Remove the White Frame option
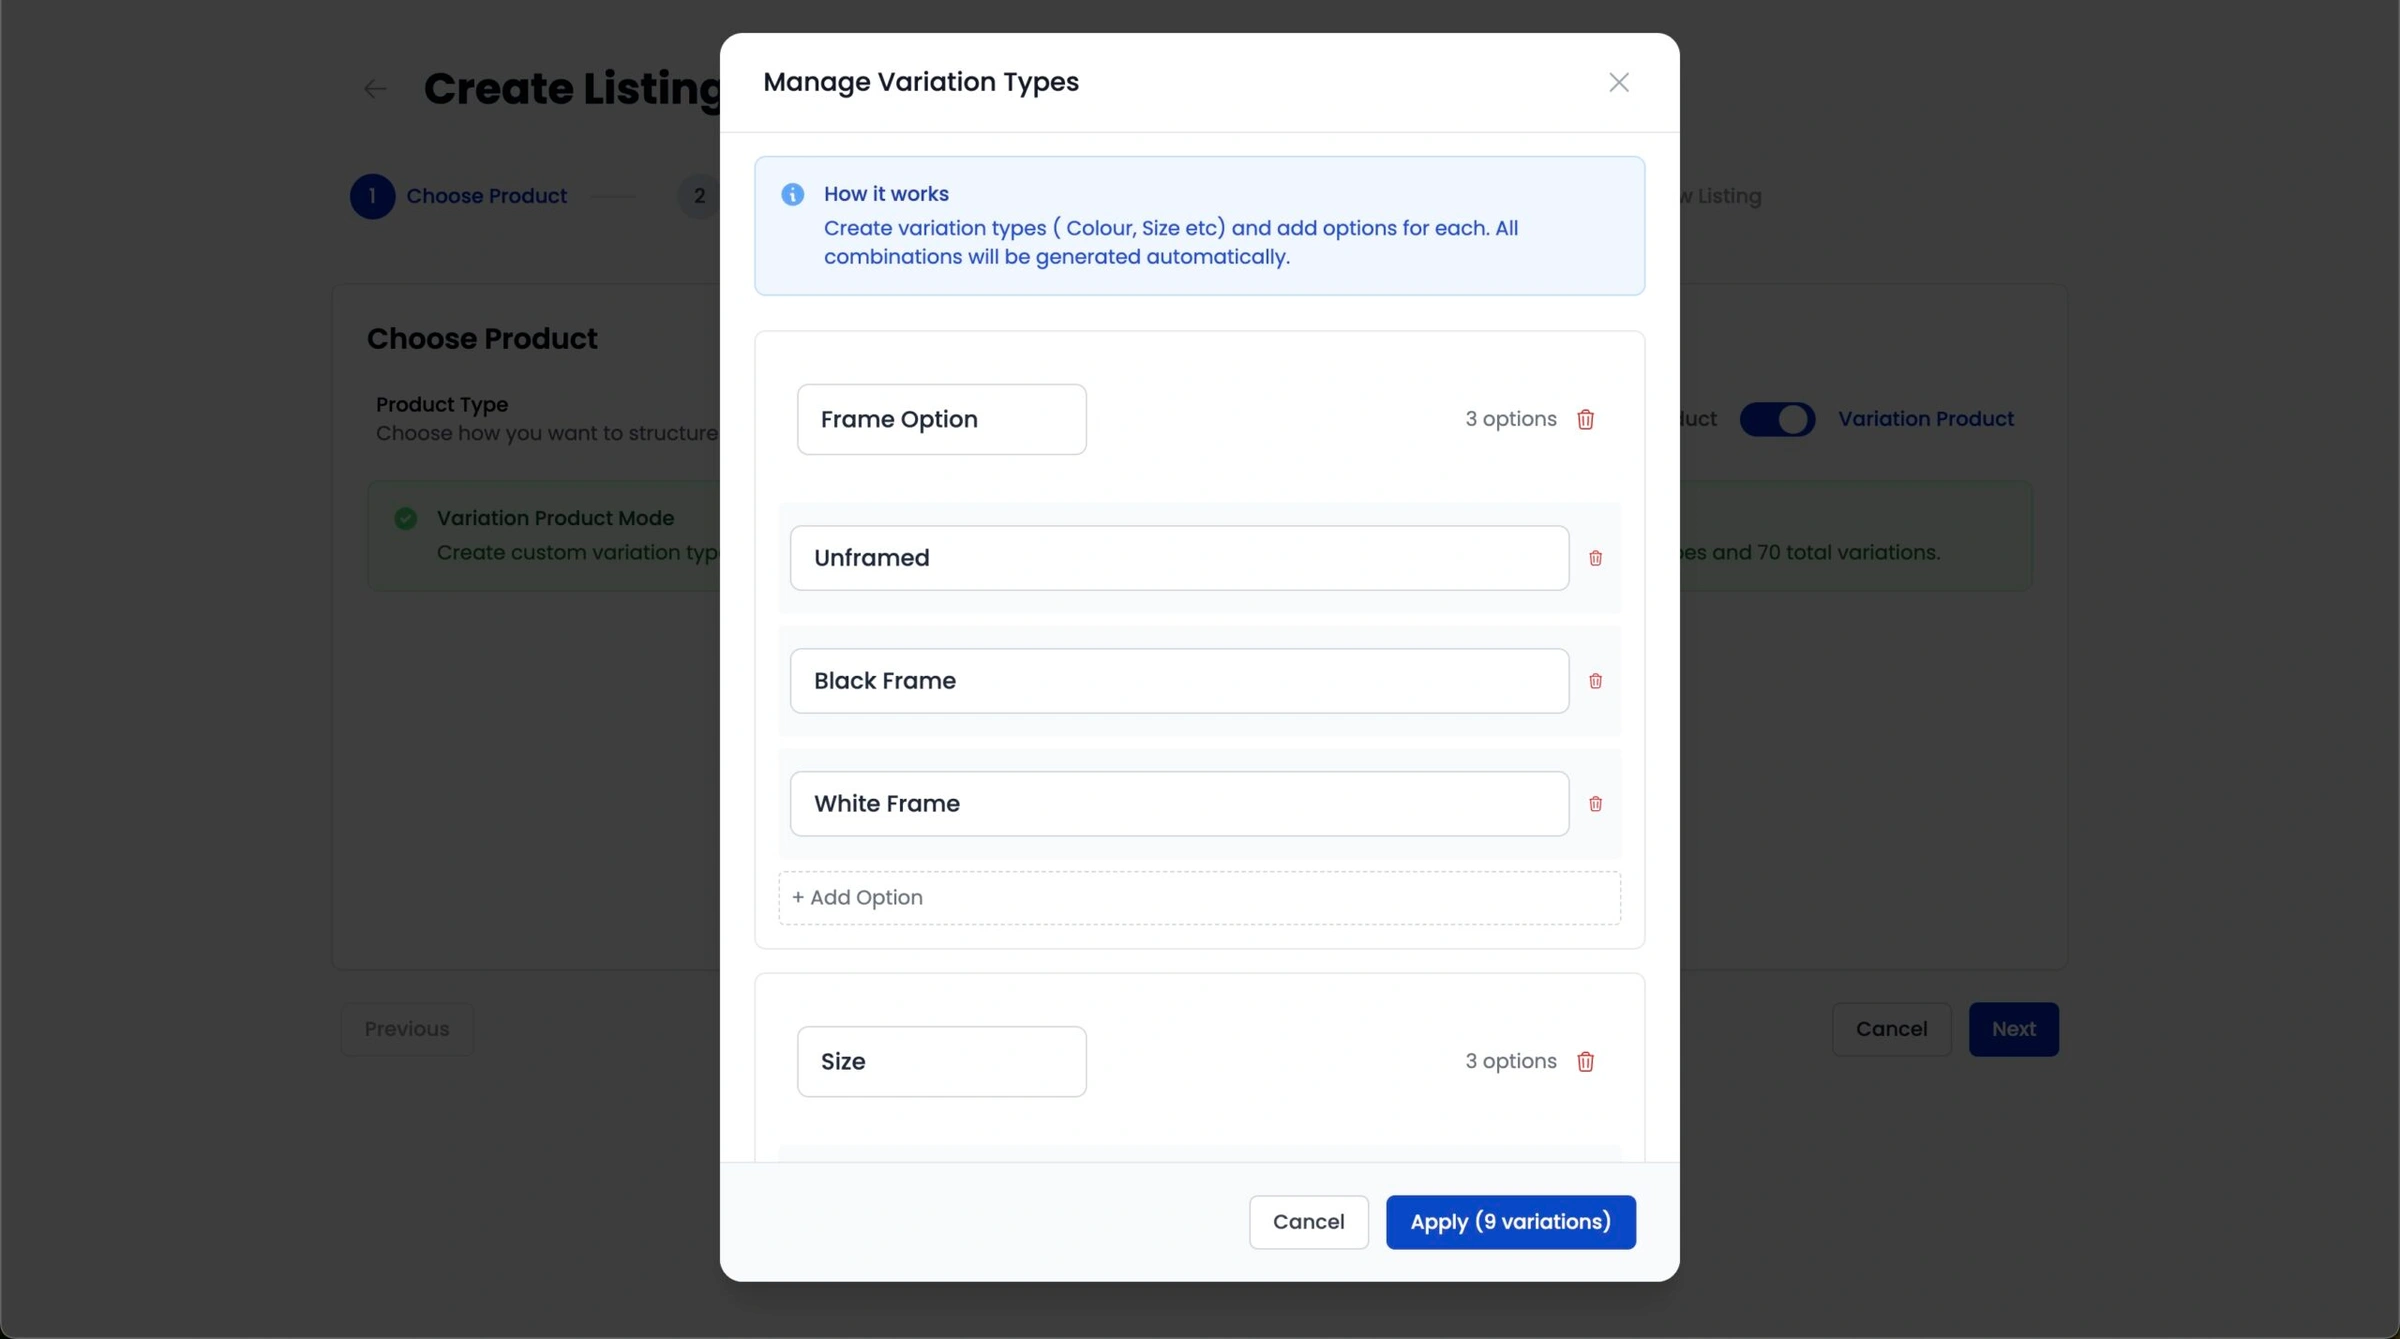This screenshot has width=2400, height=1339. click(x=1595, y=804)
